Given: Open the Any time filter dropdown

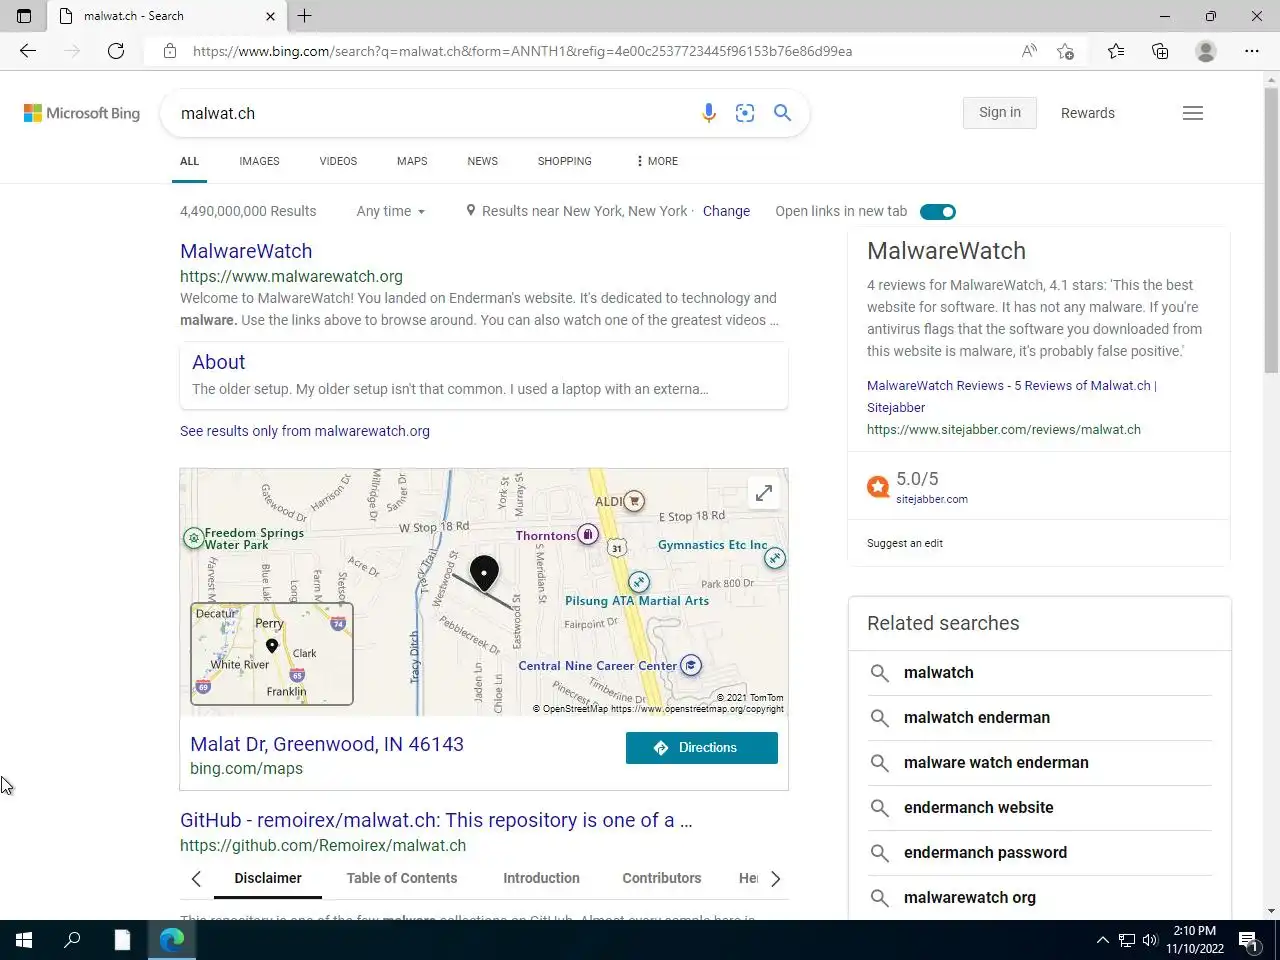Looking at the screenshot, I should 391,211.
